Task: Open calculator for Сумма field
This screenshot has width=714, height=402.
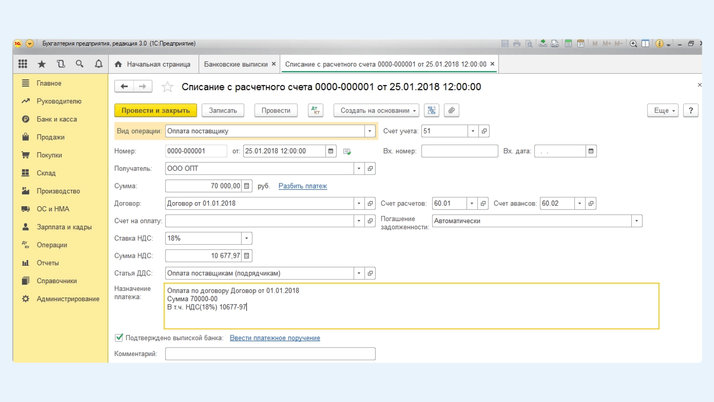Action: click(x=247, y=186)
